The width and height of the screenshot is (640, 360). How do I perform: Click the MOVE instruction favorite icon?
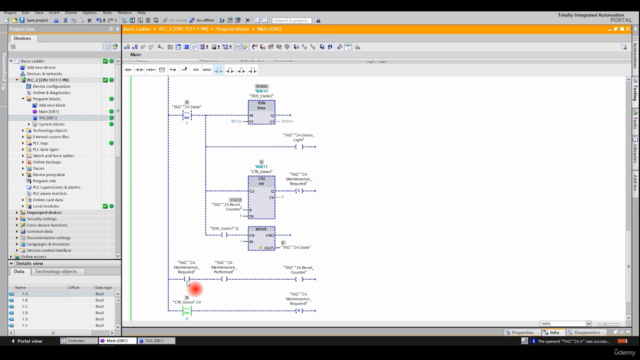coord(207,70)
